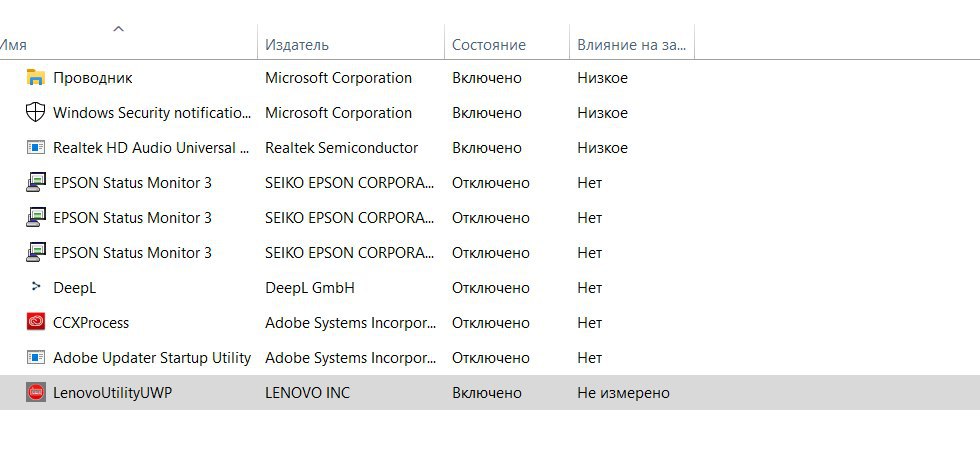
Task: Click the Adobe Updater Startup Utility icon
Action: coord(36,357)
